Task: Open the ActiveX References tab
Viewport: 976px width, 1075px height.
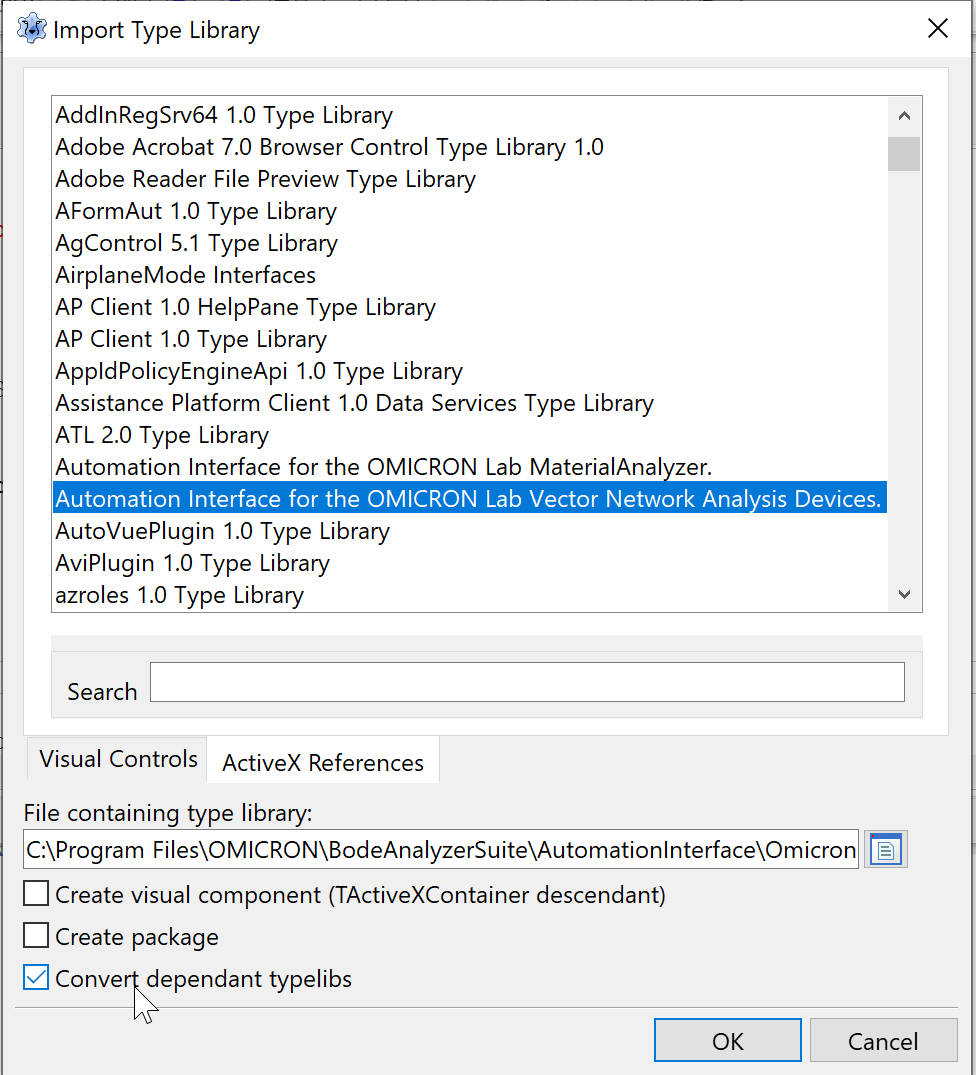Action: click(323, 762)
